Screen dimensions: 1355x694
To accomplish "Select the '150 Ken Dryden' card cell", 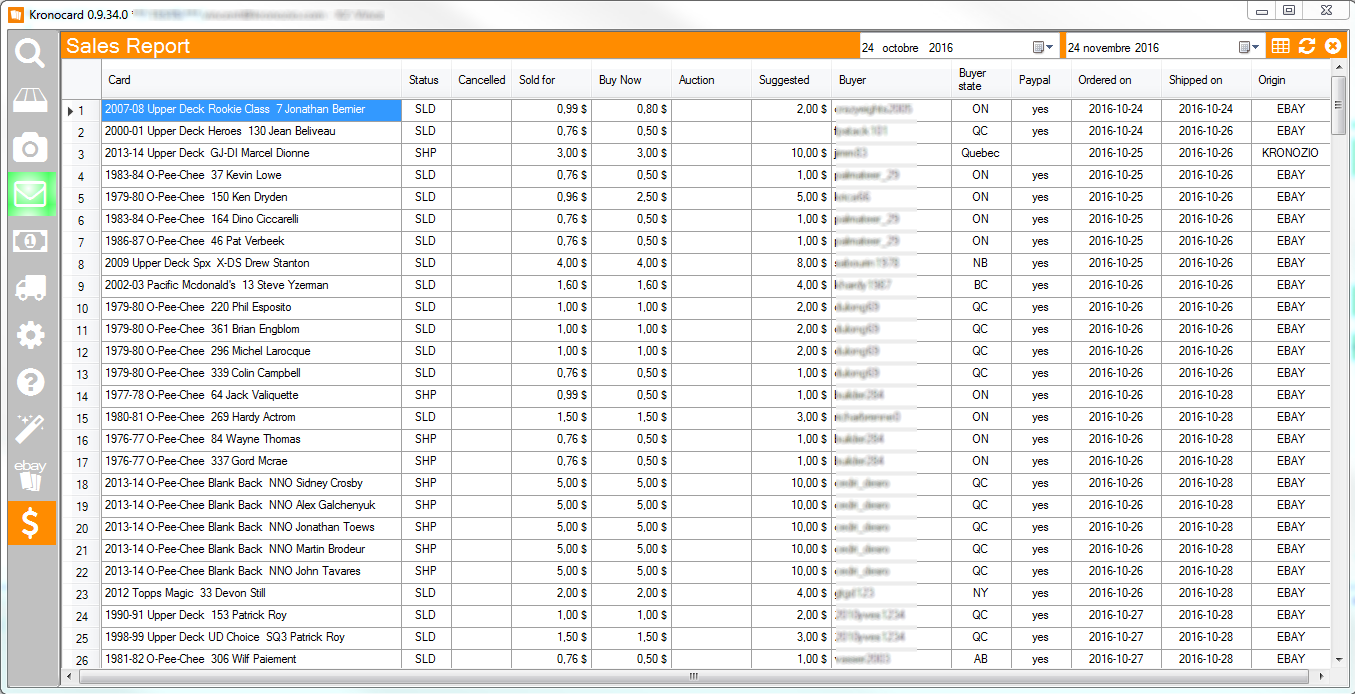I will [252, 198].
